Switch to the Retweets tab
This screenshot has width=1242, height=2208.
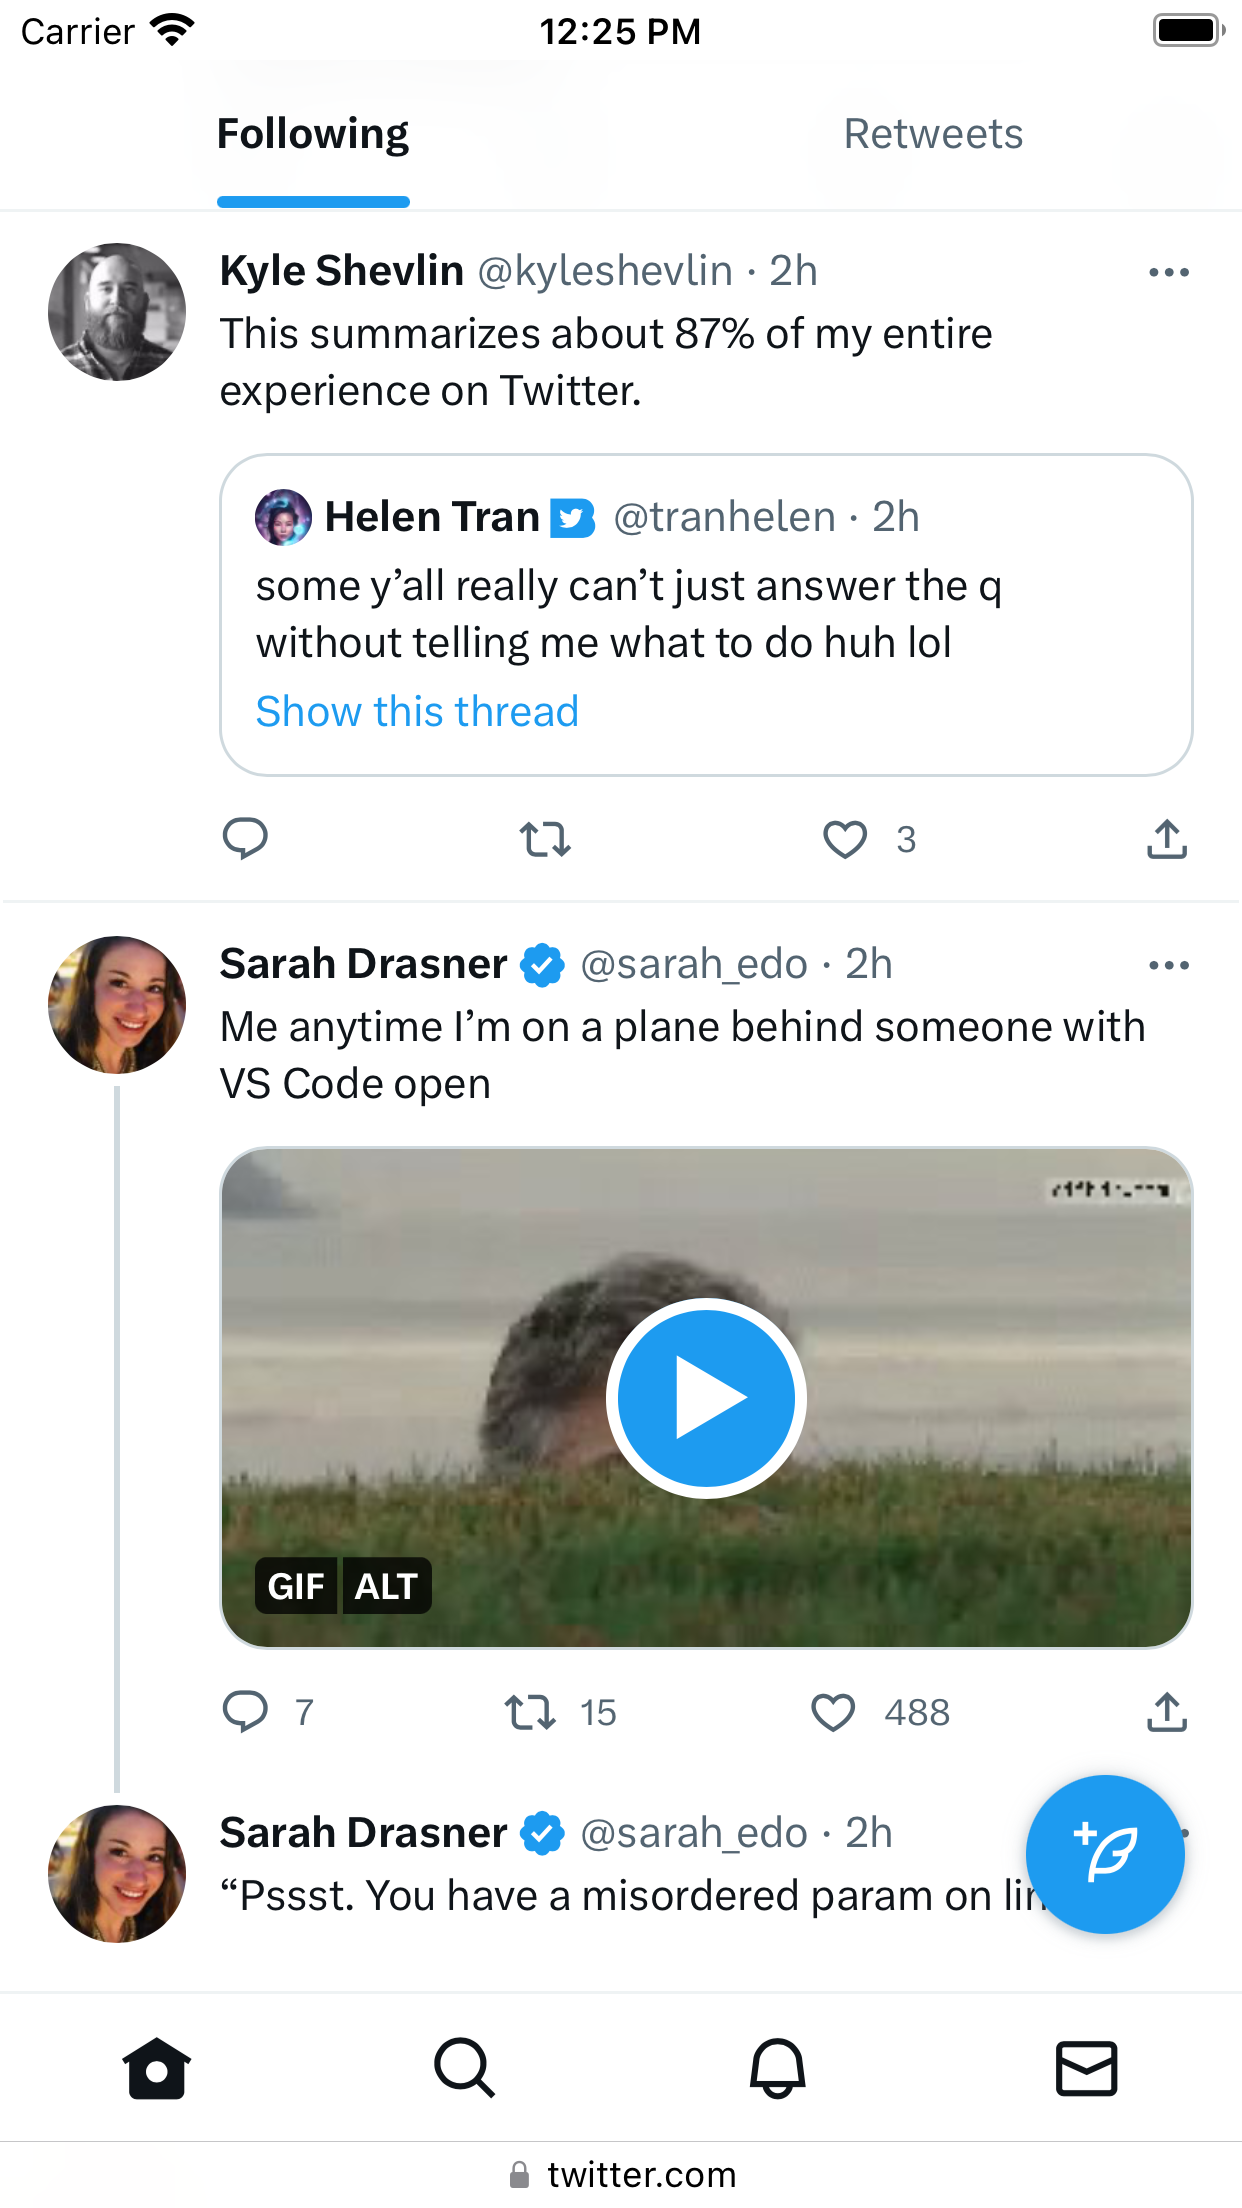(933, 134)
